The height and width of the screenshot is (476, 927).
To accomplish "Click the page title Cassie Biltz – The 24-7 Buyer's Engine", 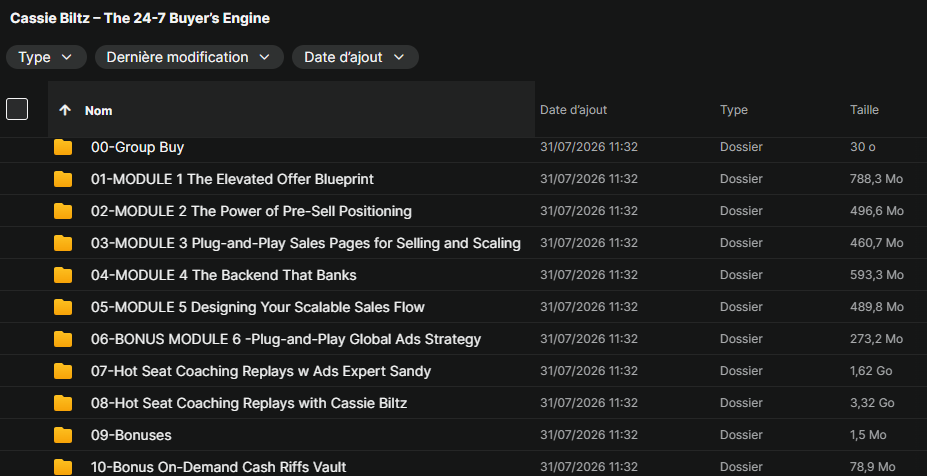I will 140,18.
